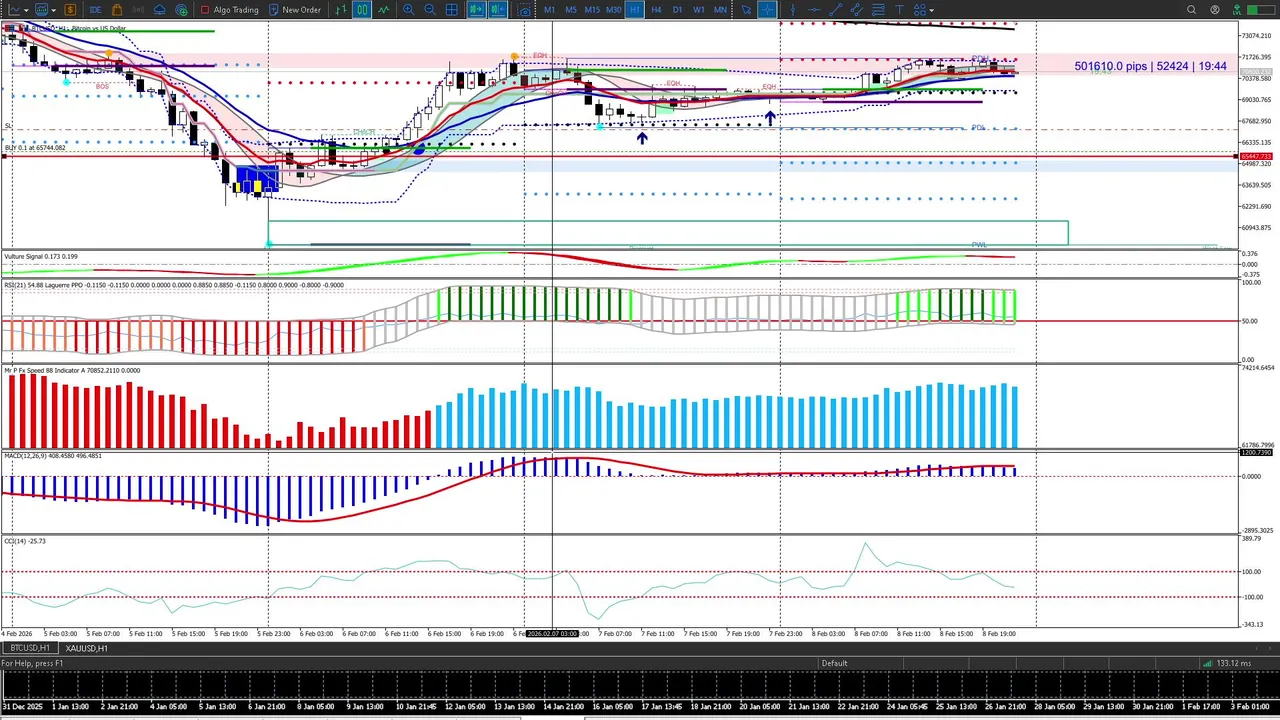Expand the chart template dropdown

click(53, 10)
